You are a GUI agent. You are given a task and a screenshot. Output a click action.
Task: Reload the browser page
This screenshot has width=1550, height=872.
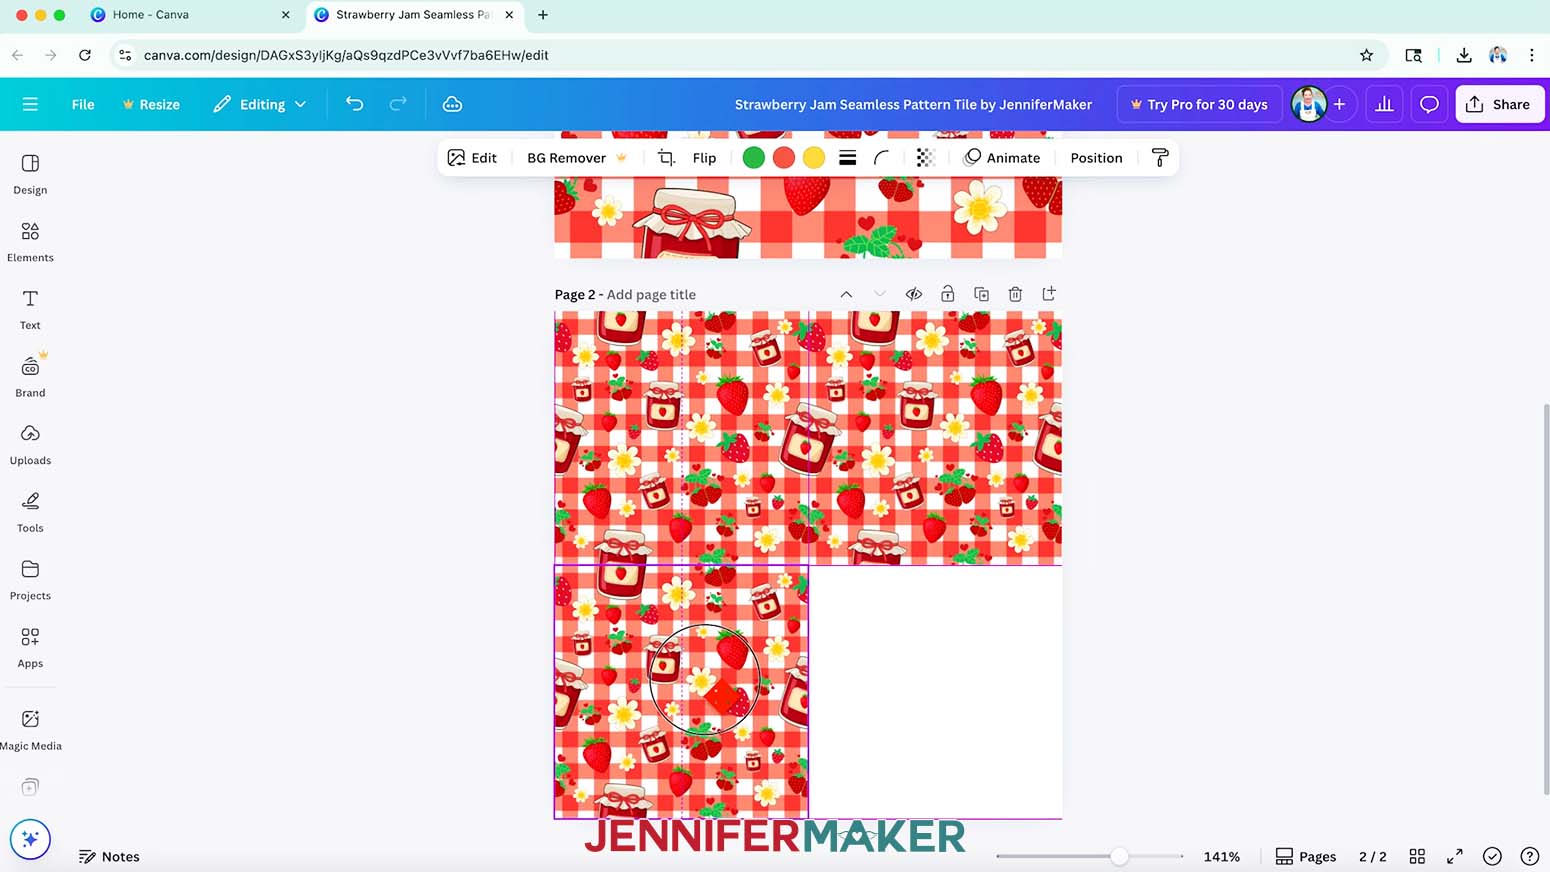pos(85,55)
